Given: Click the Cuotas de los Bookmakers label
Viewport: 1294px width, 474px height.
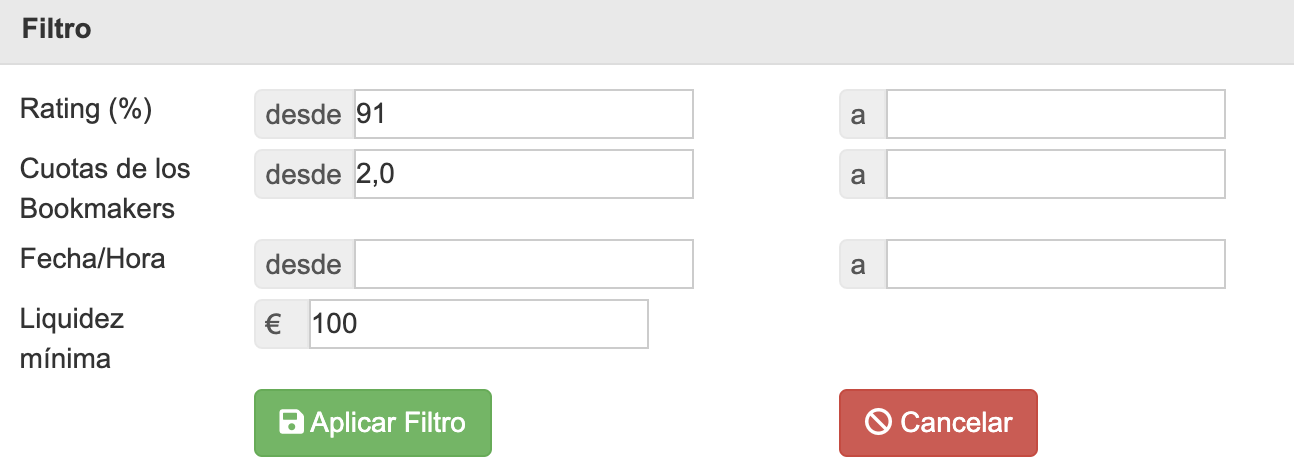Looking at the screenshot, I should pos(105,188).
